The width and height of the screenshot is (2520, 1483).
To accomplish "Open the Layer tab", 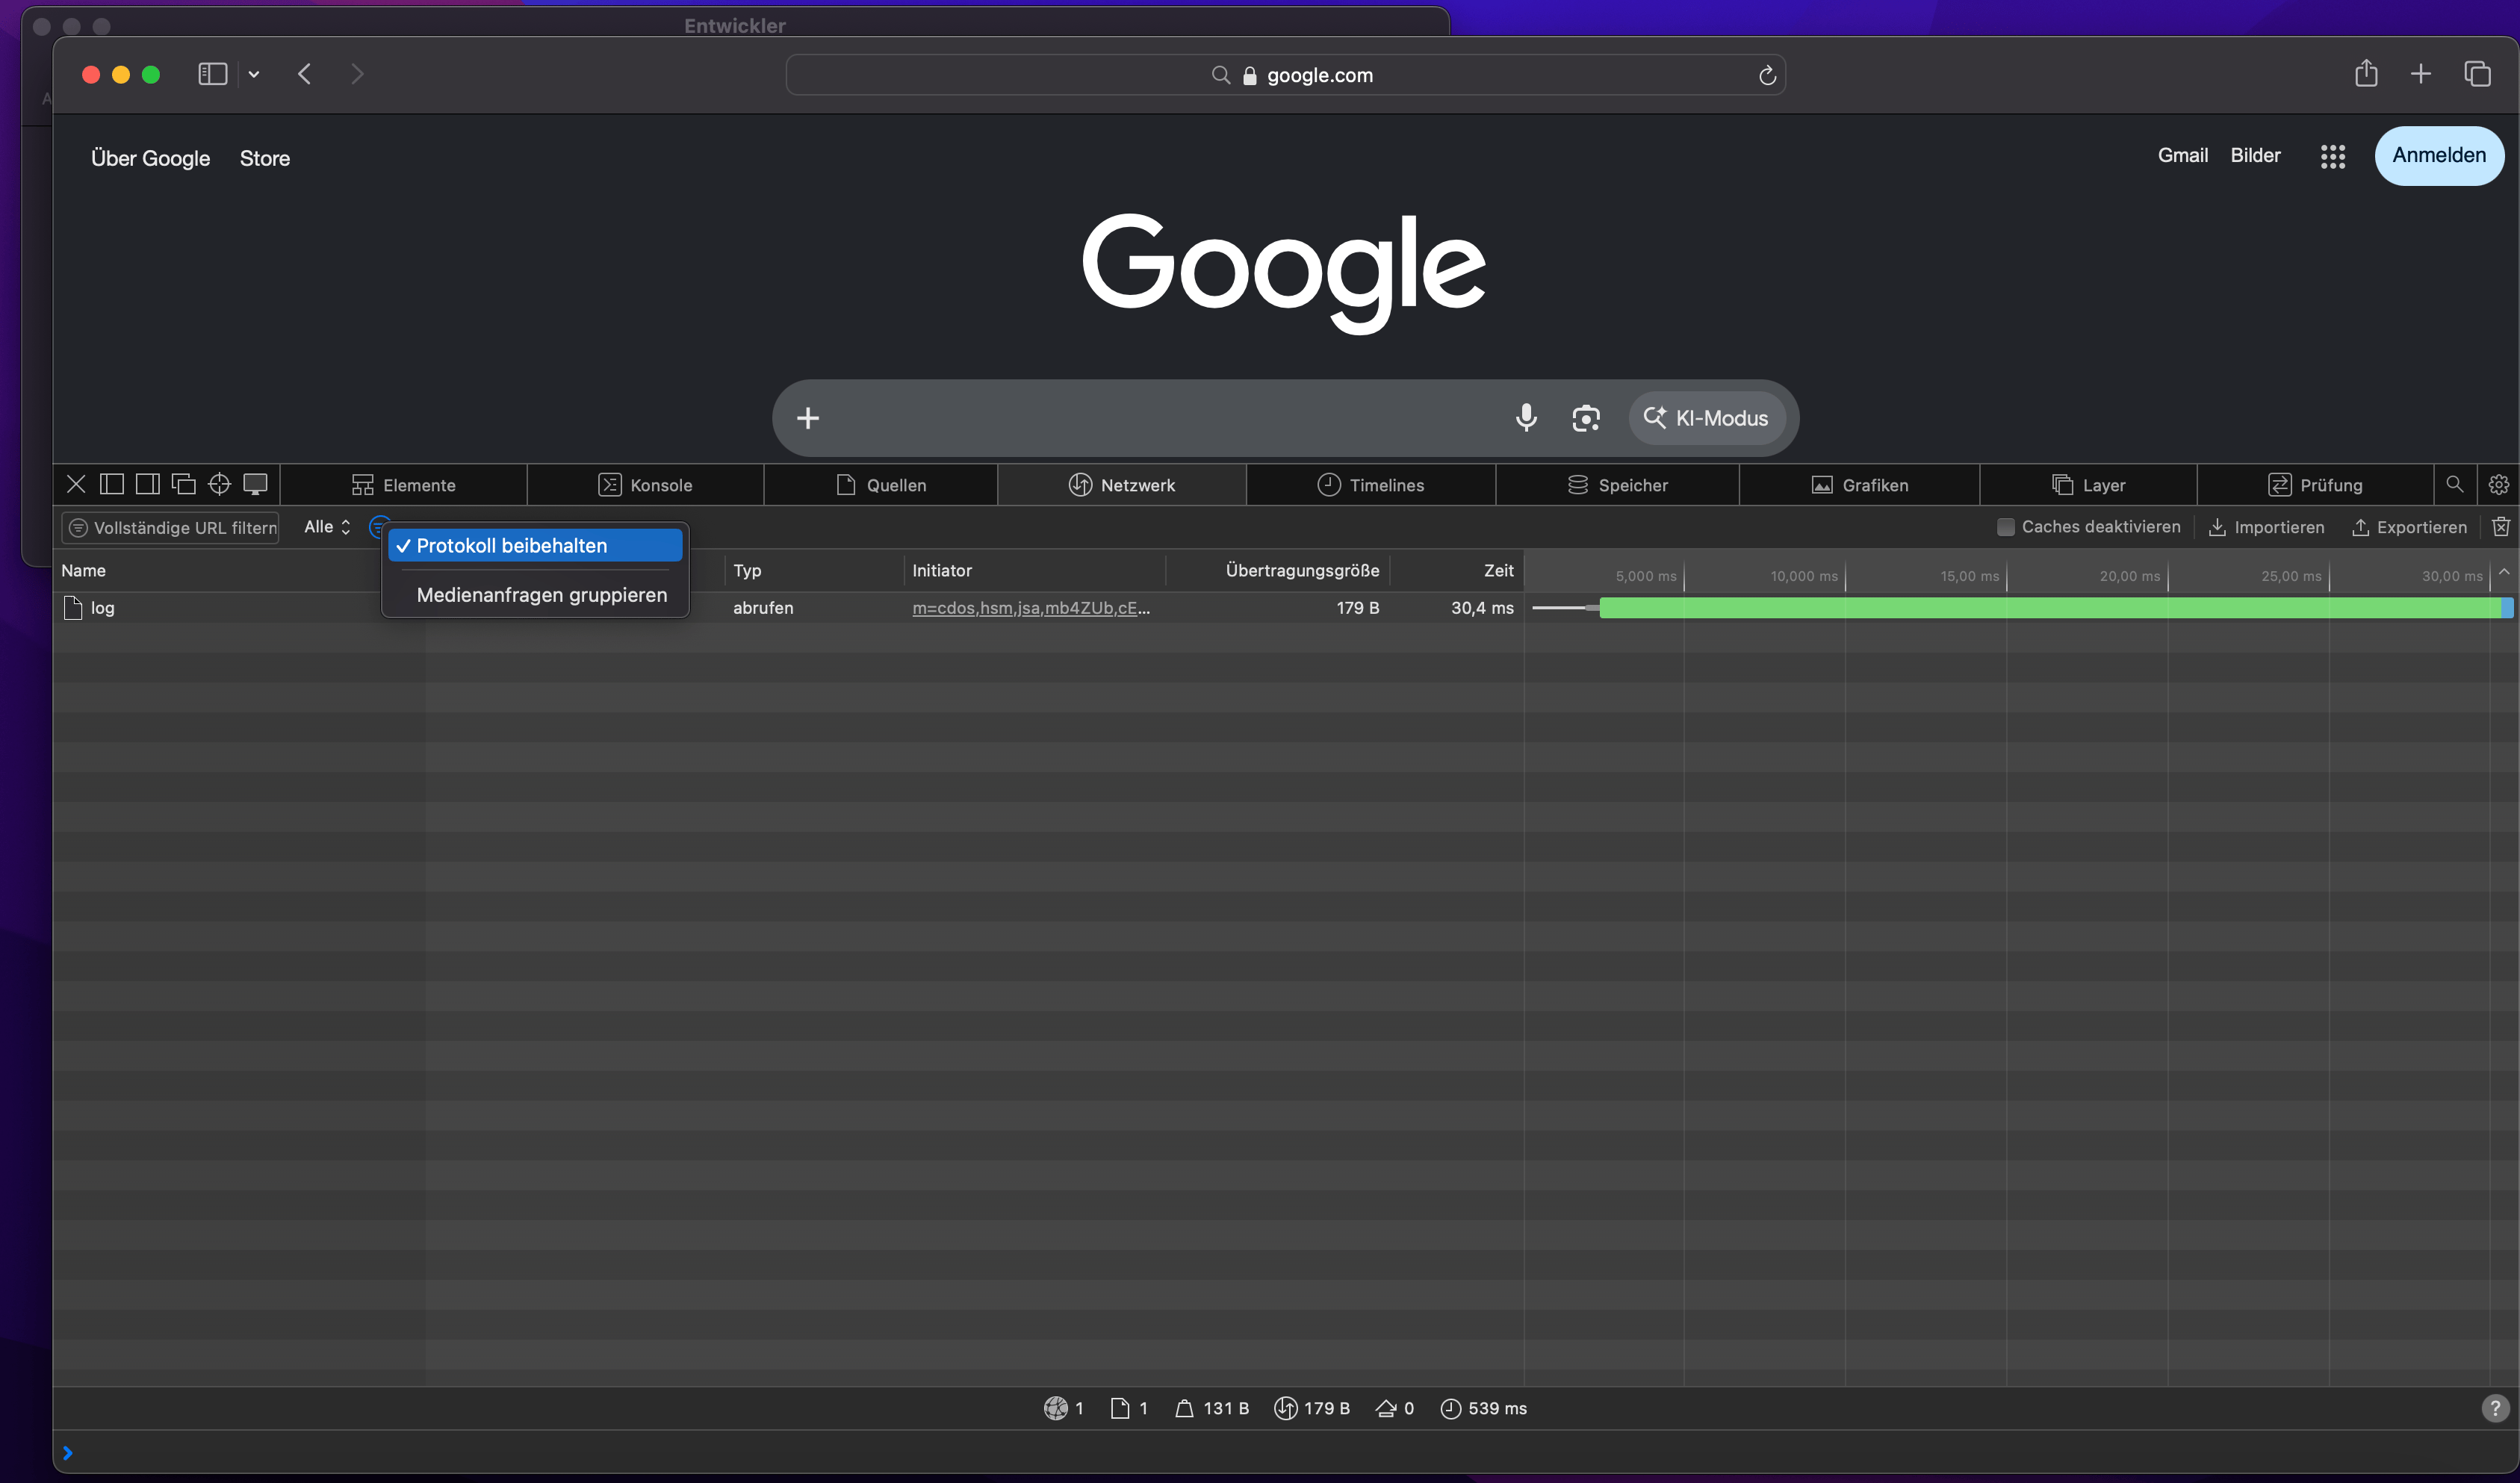I will pyautogui.click(x=2089, y=485).
